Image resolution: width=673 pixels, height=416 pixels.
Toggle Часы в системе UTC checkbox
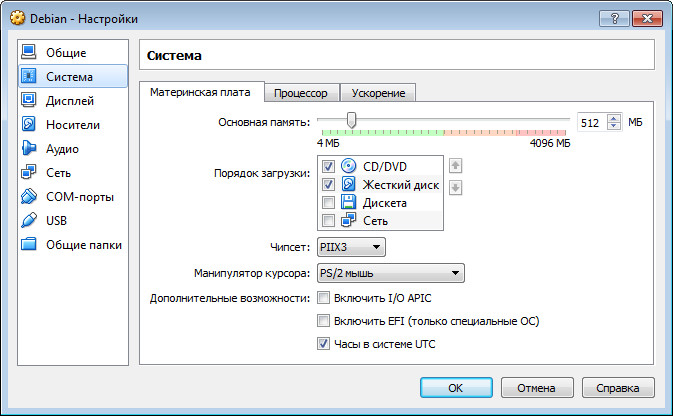[x=323, y=343]
